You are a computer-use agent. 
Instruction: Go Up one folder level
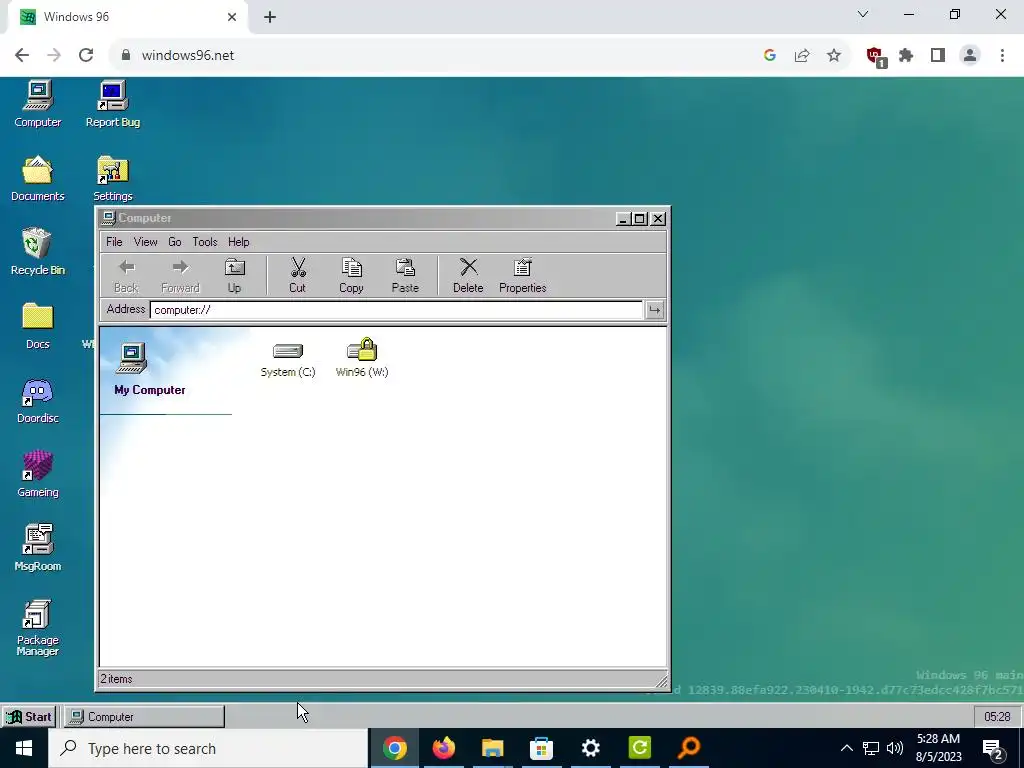(x=234, y=276)
